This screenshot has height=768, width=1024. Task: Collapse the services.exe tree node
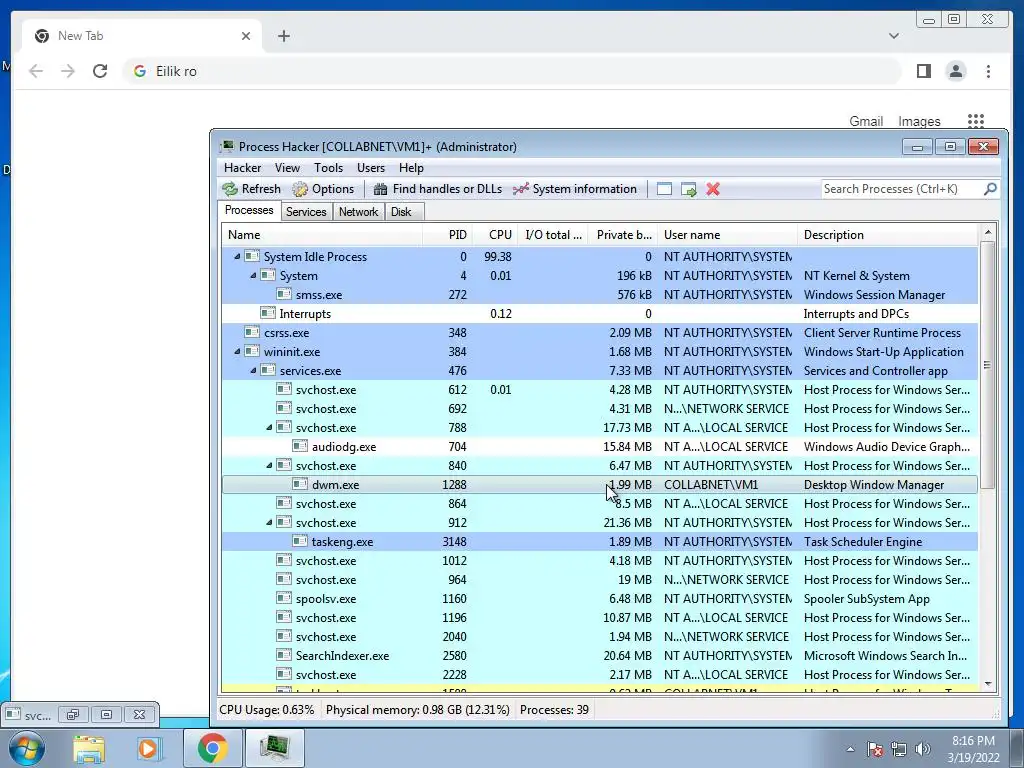coord(253,370)
